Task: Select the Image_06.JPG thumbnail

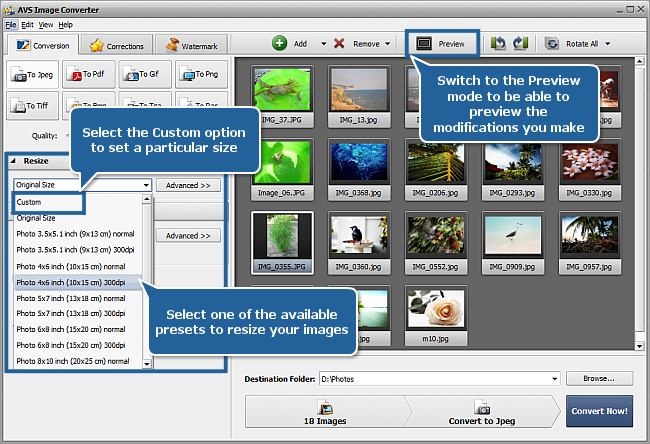Action: pos(282,170)
